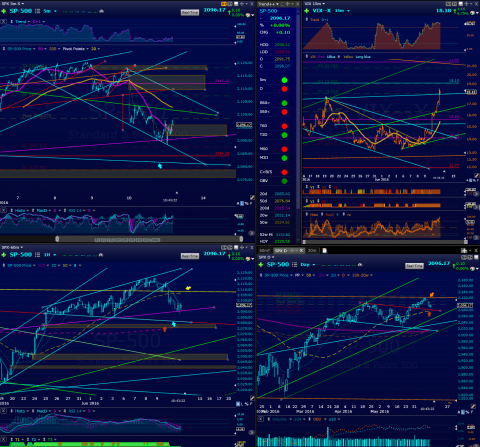Click orange arrow marker atop Day chart
This screenshot has width=480, height=447.
point(432,295)
